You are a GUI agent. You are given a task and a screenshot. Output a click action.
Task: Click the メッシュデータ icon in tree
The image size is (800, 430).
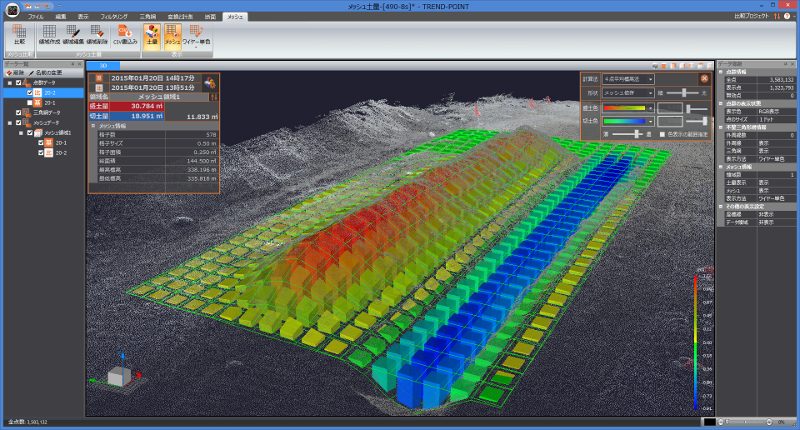[x=27, y=122]
